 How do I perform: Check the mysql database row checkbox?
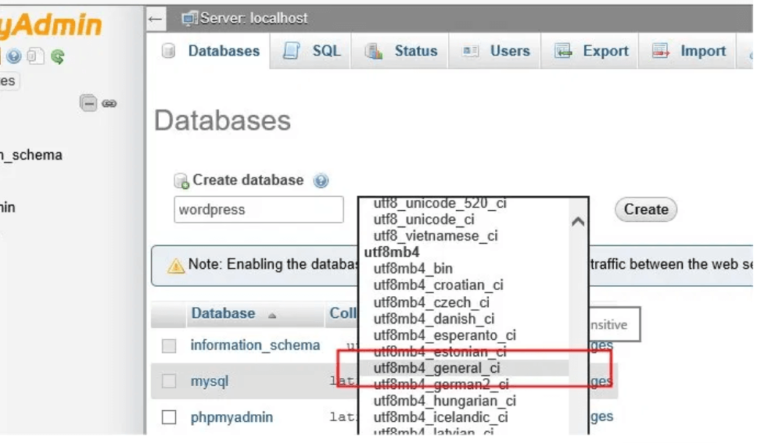(x=169, y=381)
